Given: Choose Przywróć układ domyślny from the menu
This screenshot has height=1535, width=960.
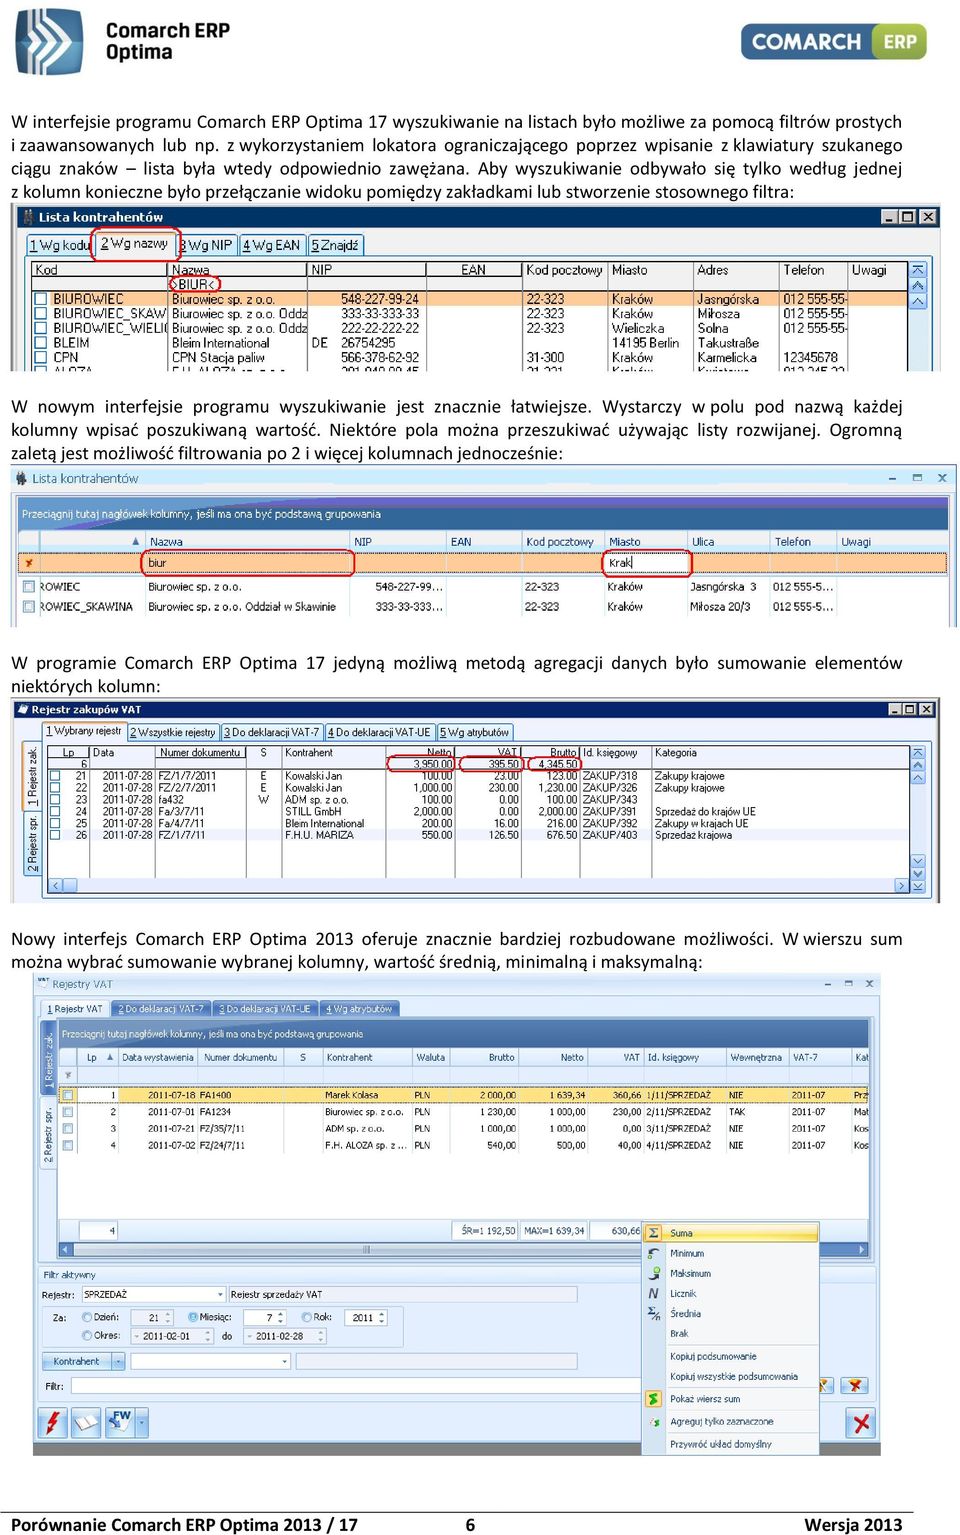Looking at the screenshot, I should (721, 1443).
